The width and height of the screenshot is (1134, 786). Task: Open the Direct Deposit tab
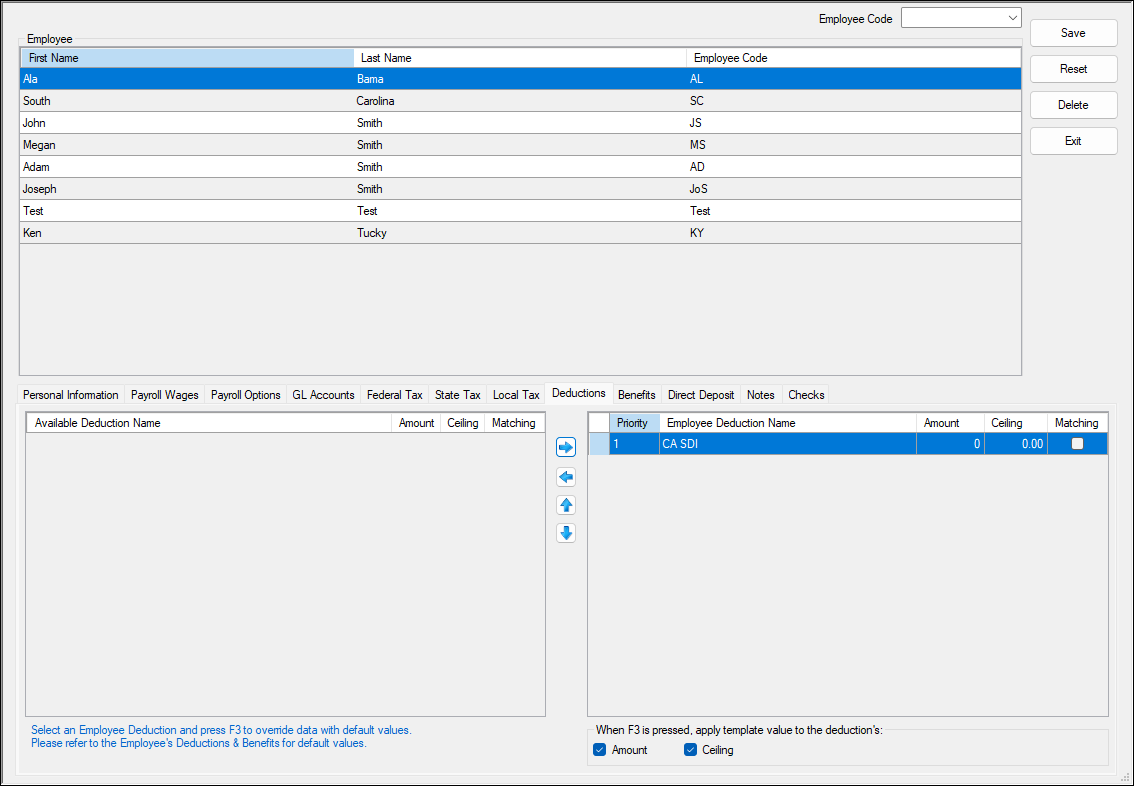pos(700,395)
